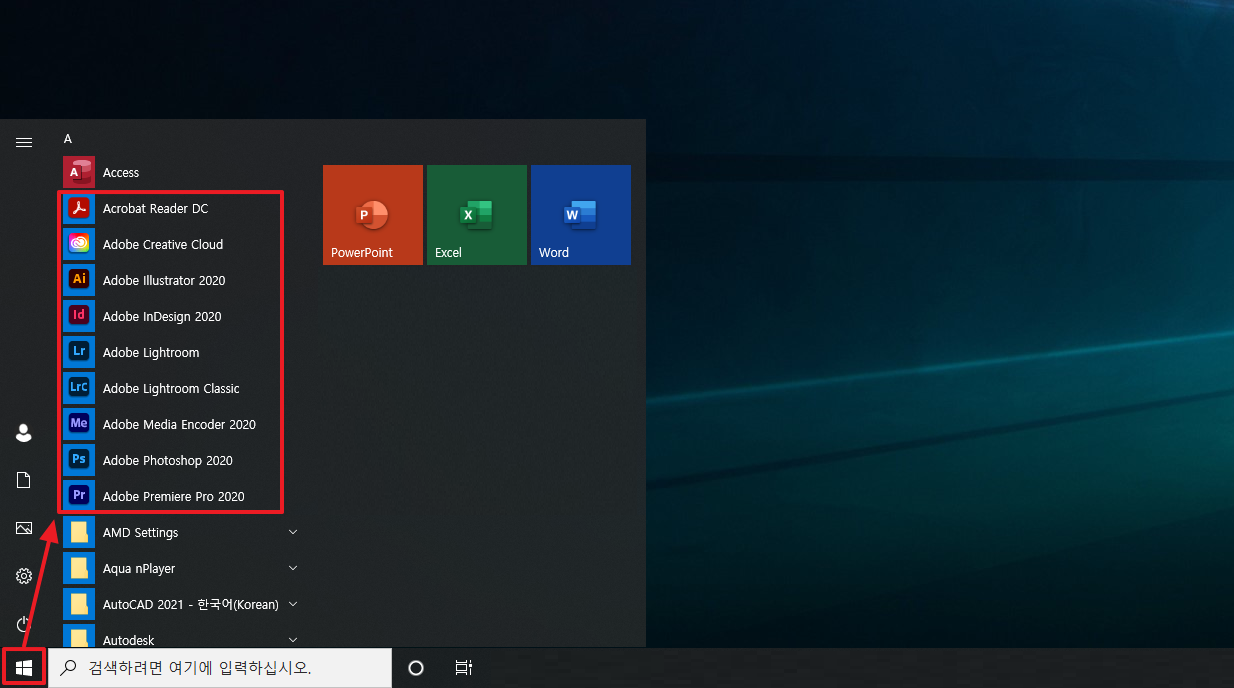Viewport: 1234px width, 688px height.
Task: Click the Autodesk folder icon
Action: (79, 636)
